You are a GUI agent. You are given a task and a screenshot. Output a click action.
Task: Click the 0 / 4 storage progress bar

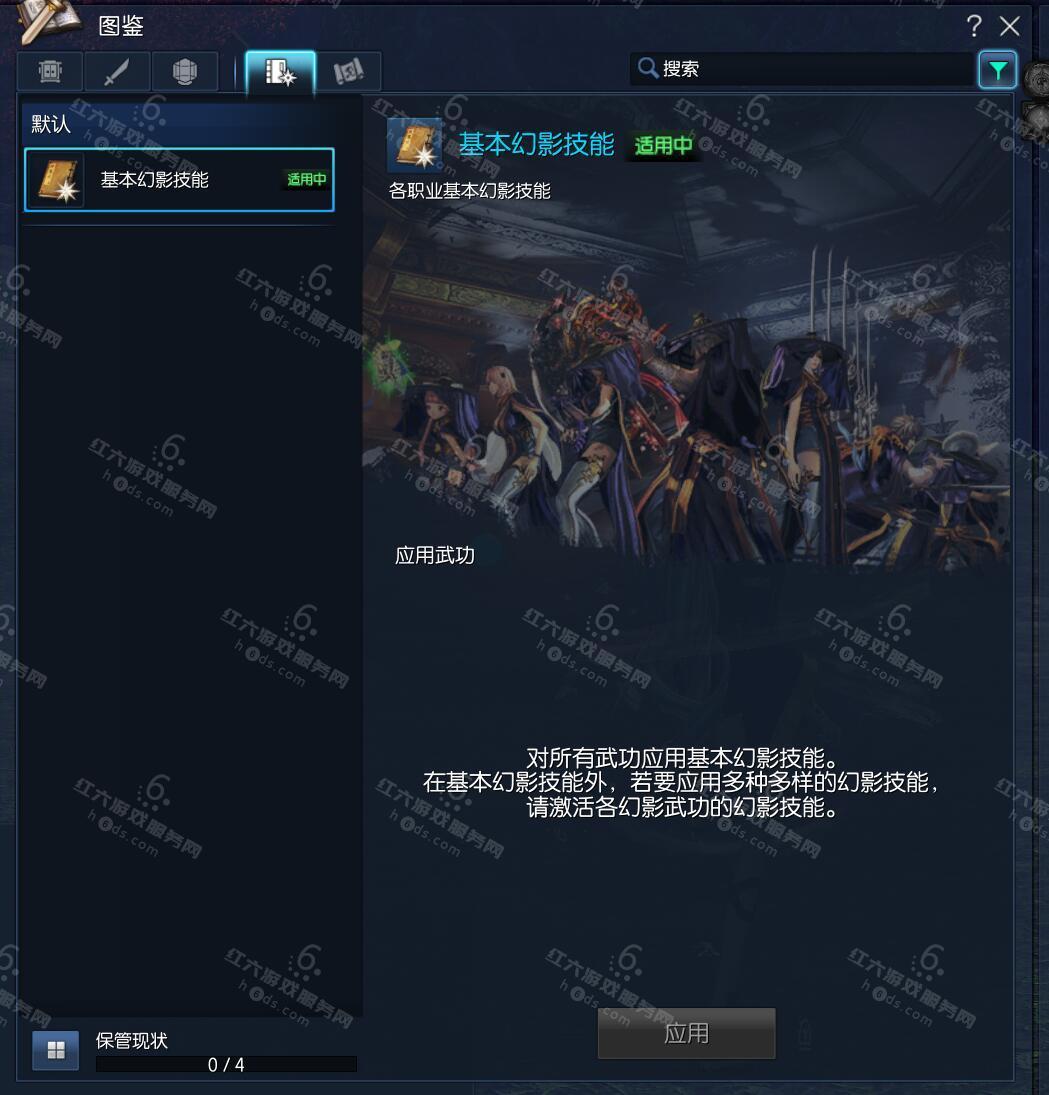point(226,1064)
